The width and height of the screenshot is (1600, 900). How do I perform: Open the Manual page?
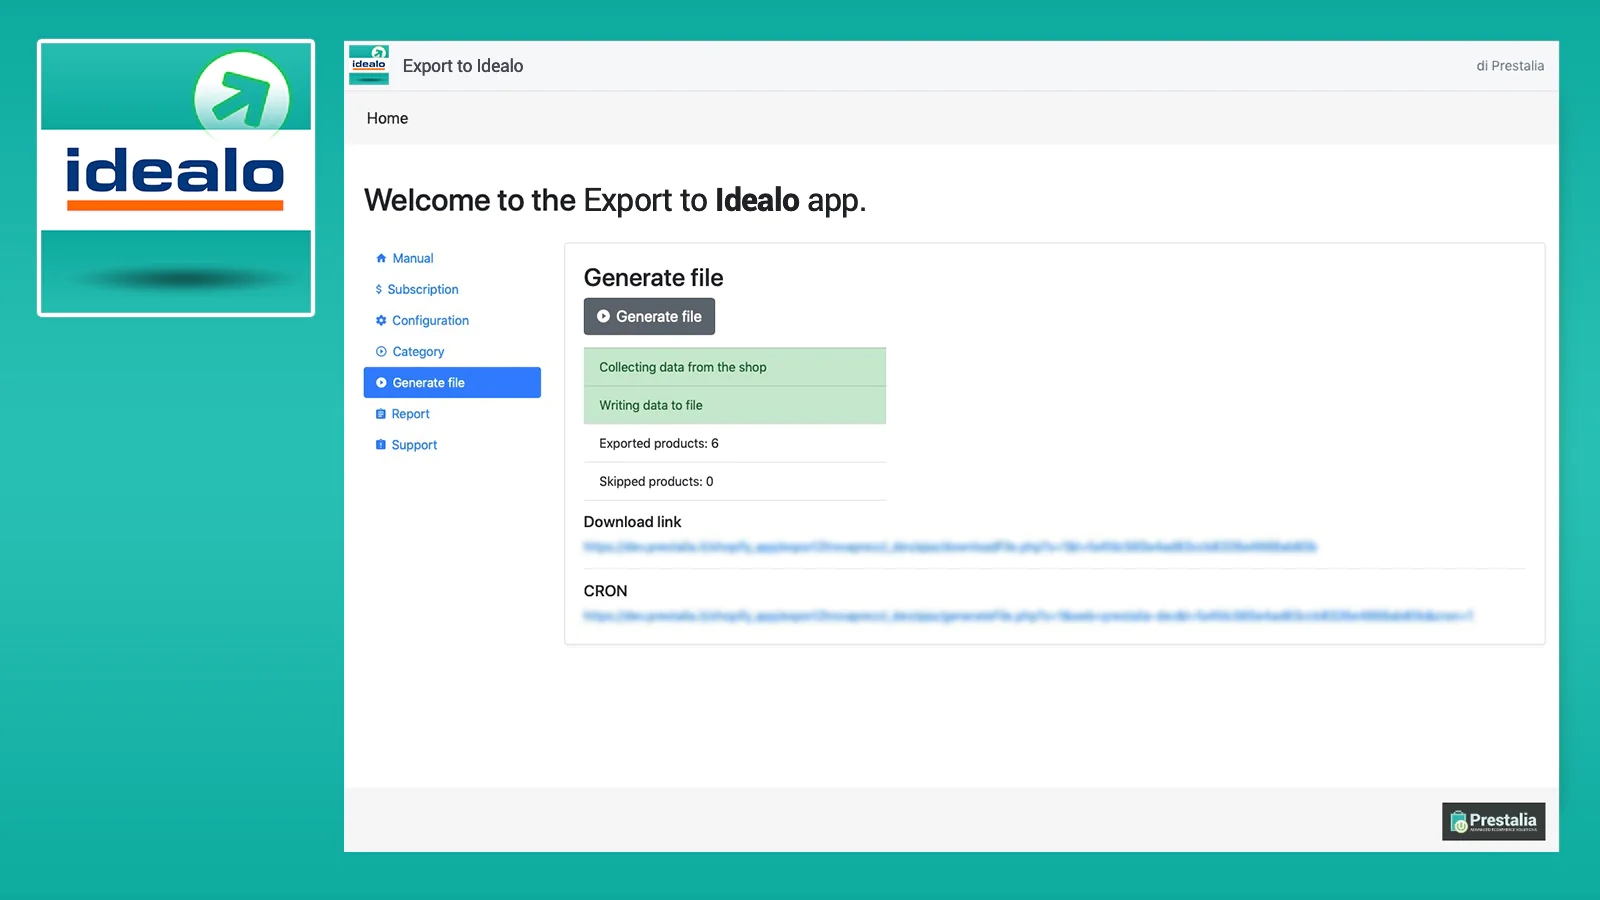pos(413,258)
